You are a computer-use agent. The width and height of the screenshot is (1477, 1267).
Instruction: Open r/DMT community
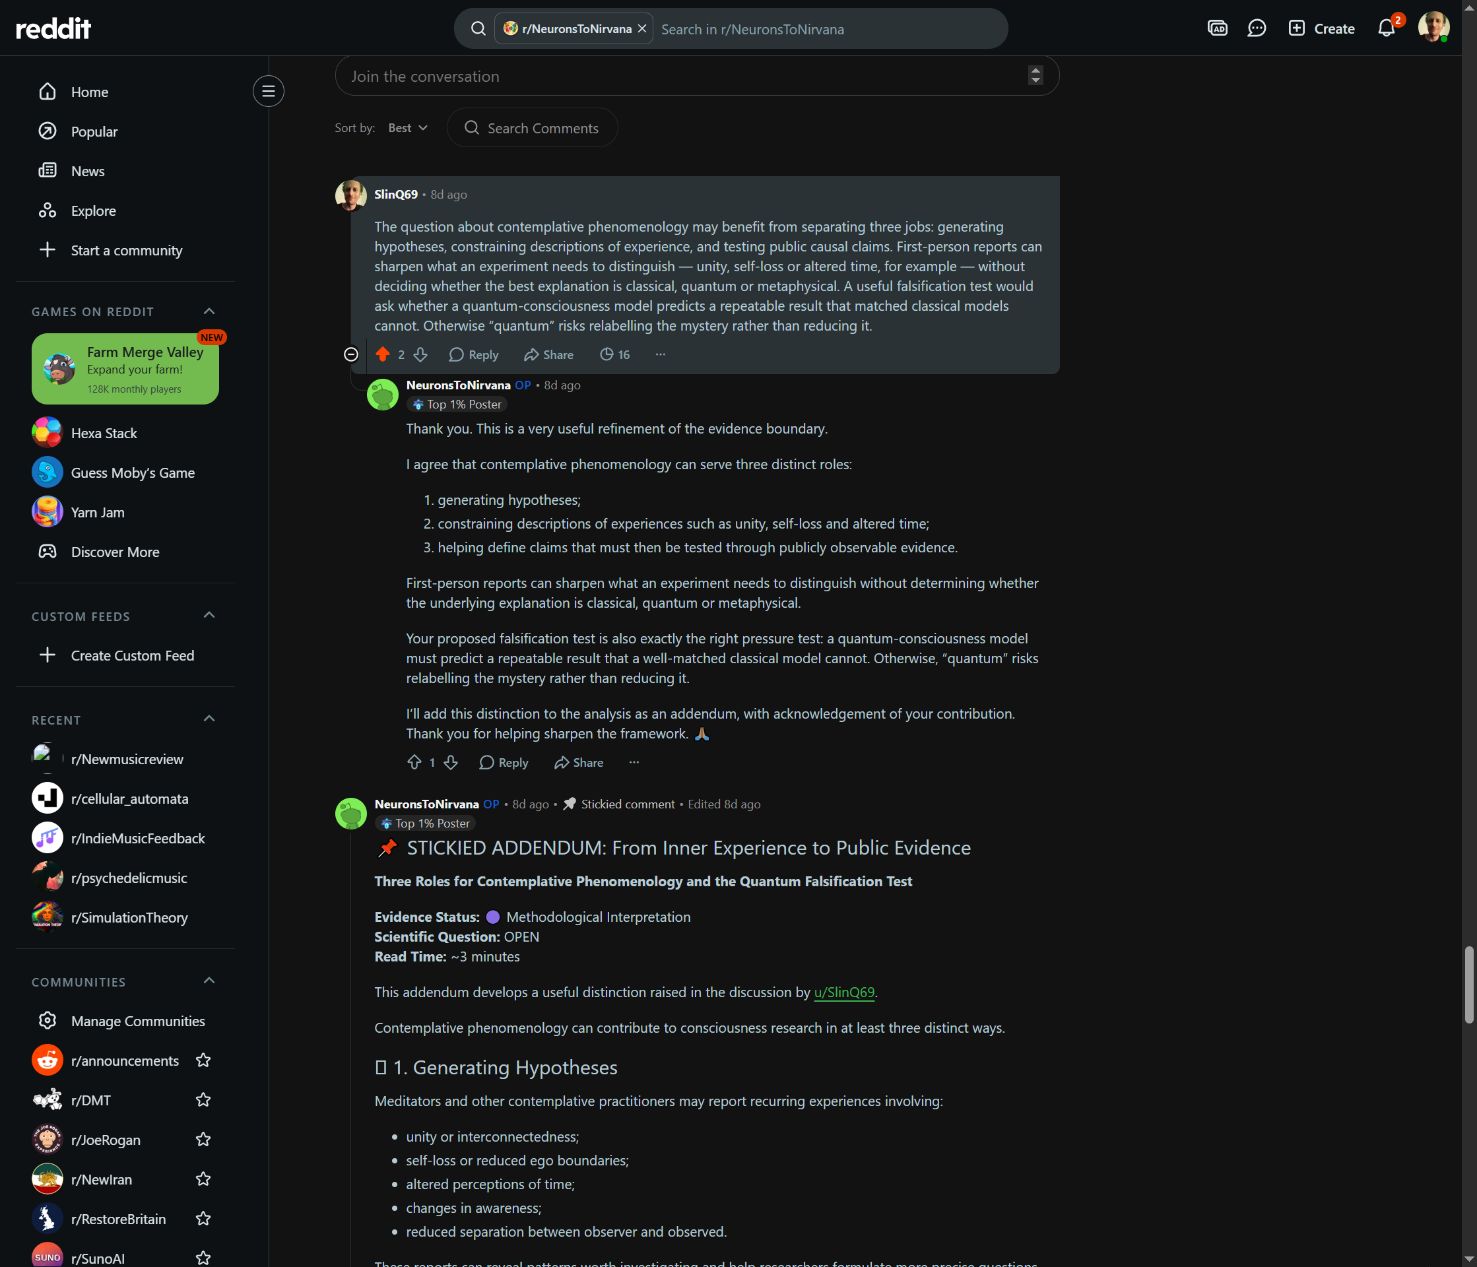click(91, 1100)
